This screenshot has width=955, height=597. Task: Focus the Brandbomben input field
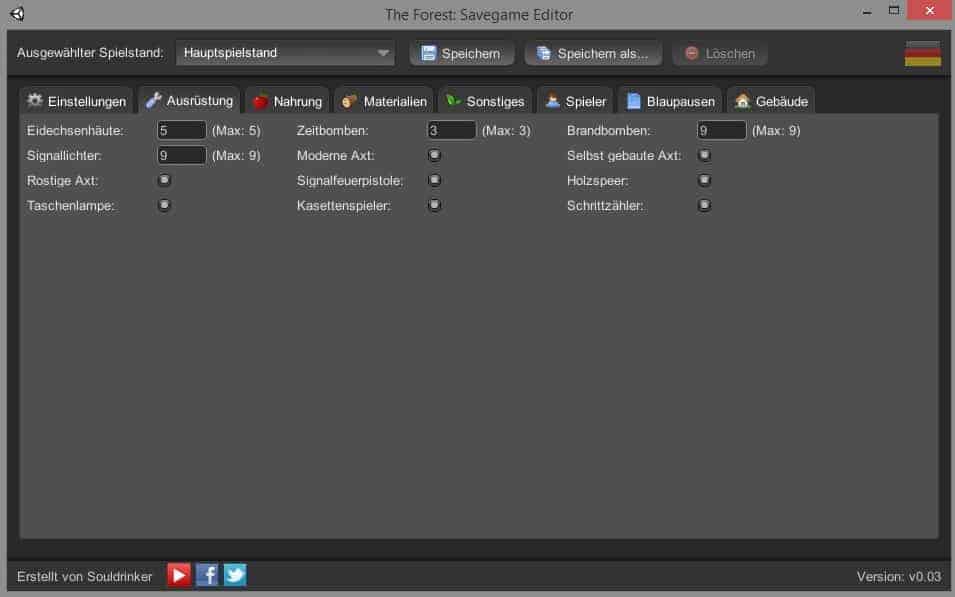(721, 130)
